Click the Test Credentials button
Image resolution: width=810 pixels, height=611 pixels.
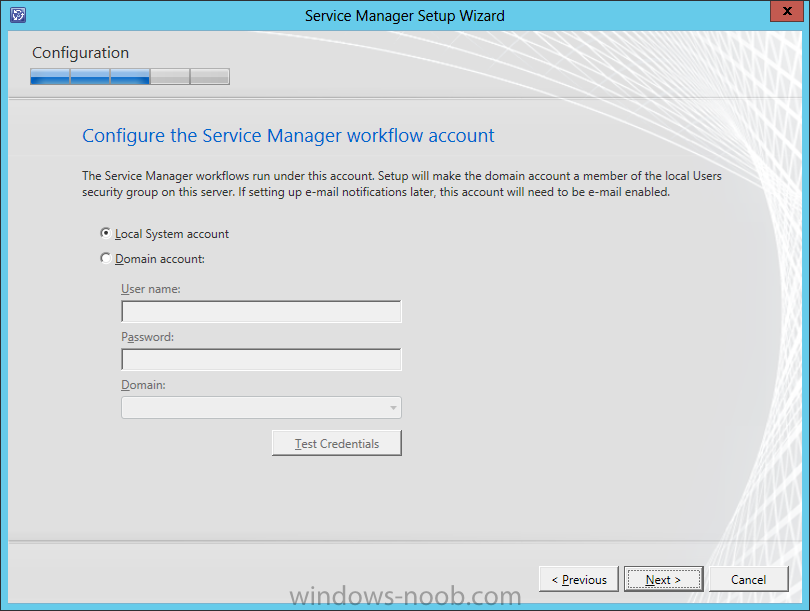(337, 443)
